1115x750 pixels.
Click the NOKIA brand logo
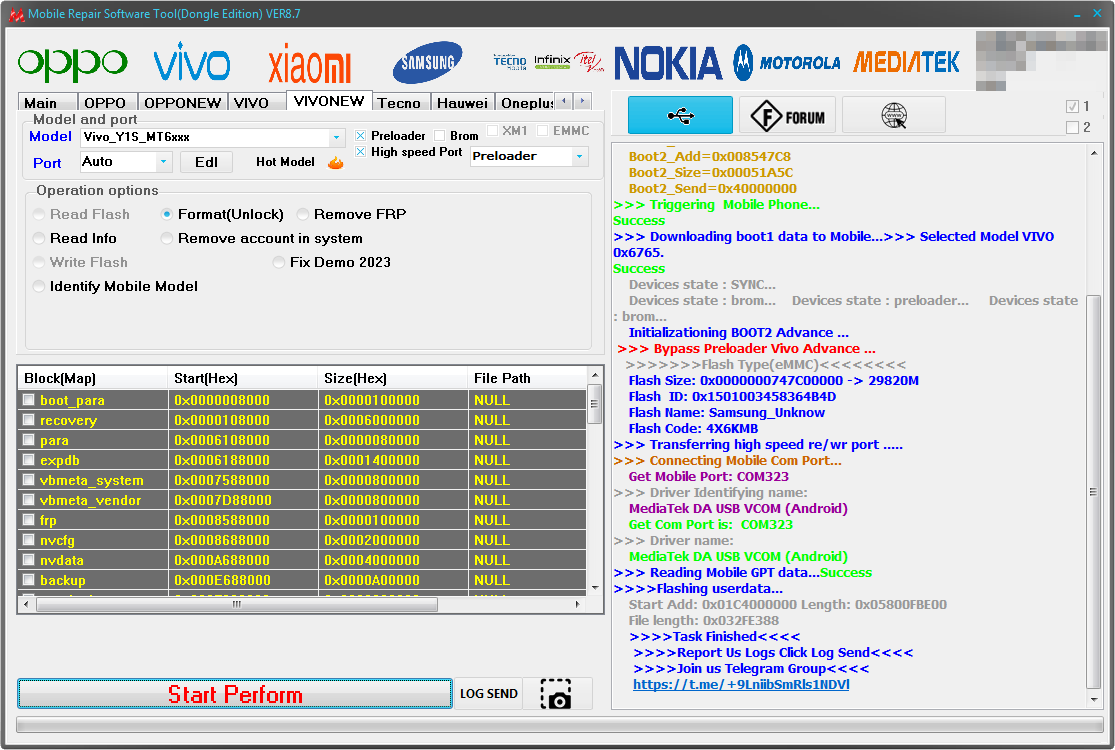pyautogui.click(x=668, y=63)
